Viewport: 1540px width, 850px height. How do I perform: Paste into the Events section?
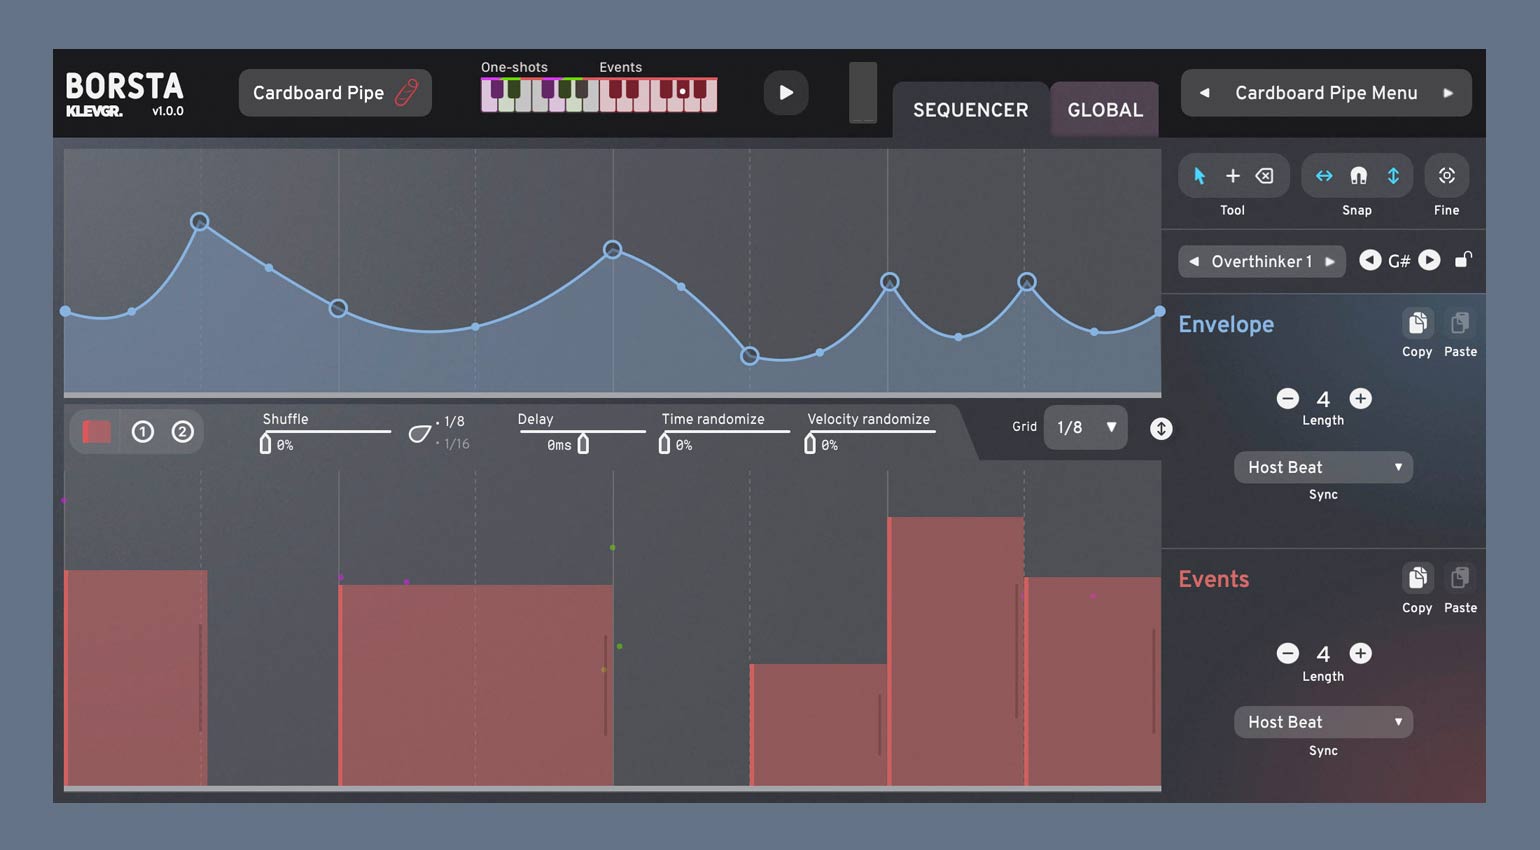click(1460, 579)
